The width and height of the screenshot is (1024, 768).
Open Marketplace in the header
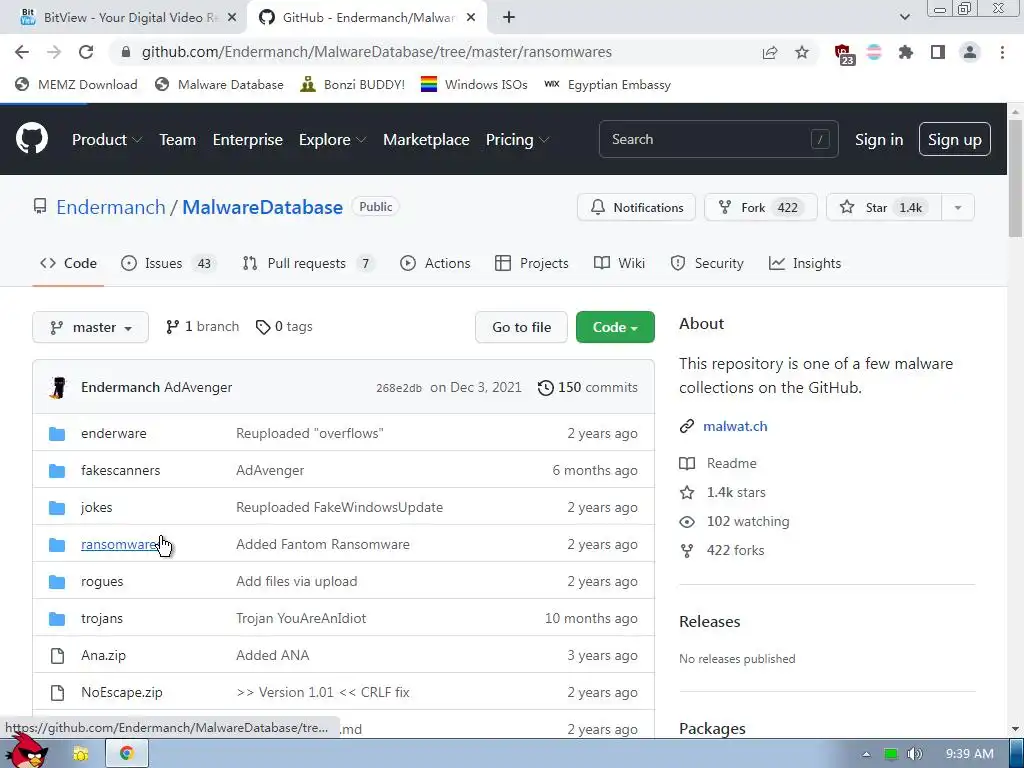[426, 140]
